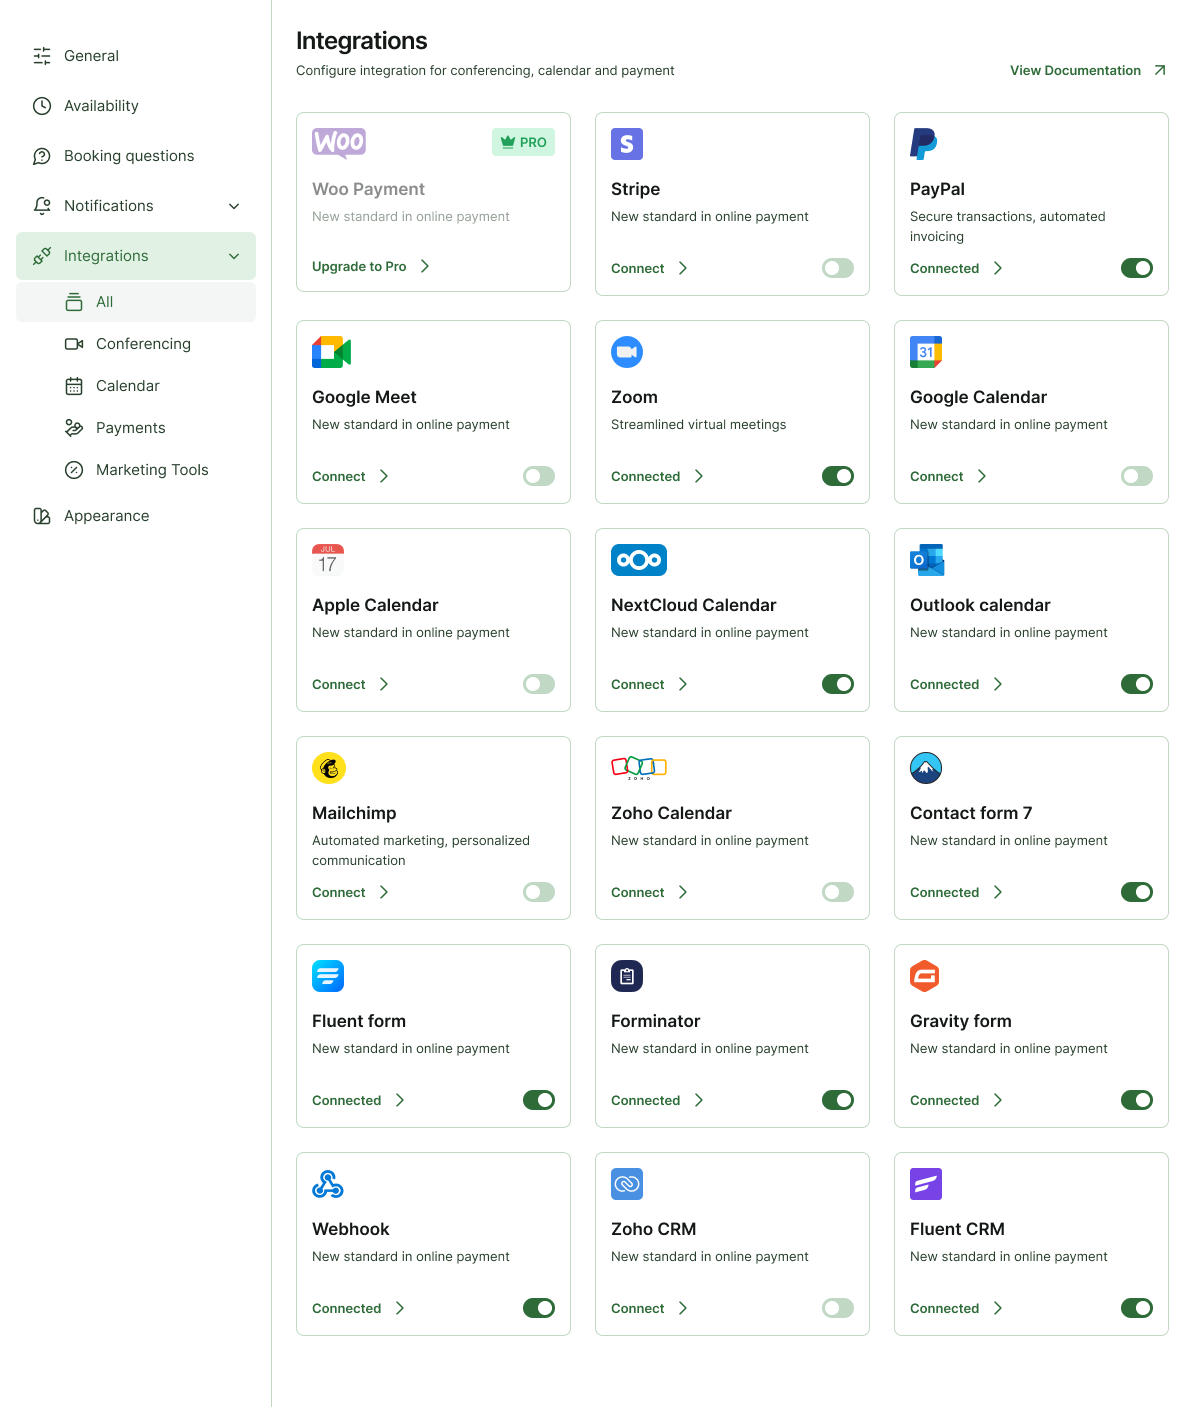Click the Notifications bell icon
Screen dimensions: 1194x1407
[x=42, y=206]
